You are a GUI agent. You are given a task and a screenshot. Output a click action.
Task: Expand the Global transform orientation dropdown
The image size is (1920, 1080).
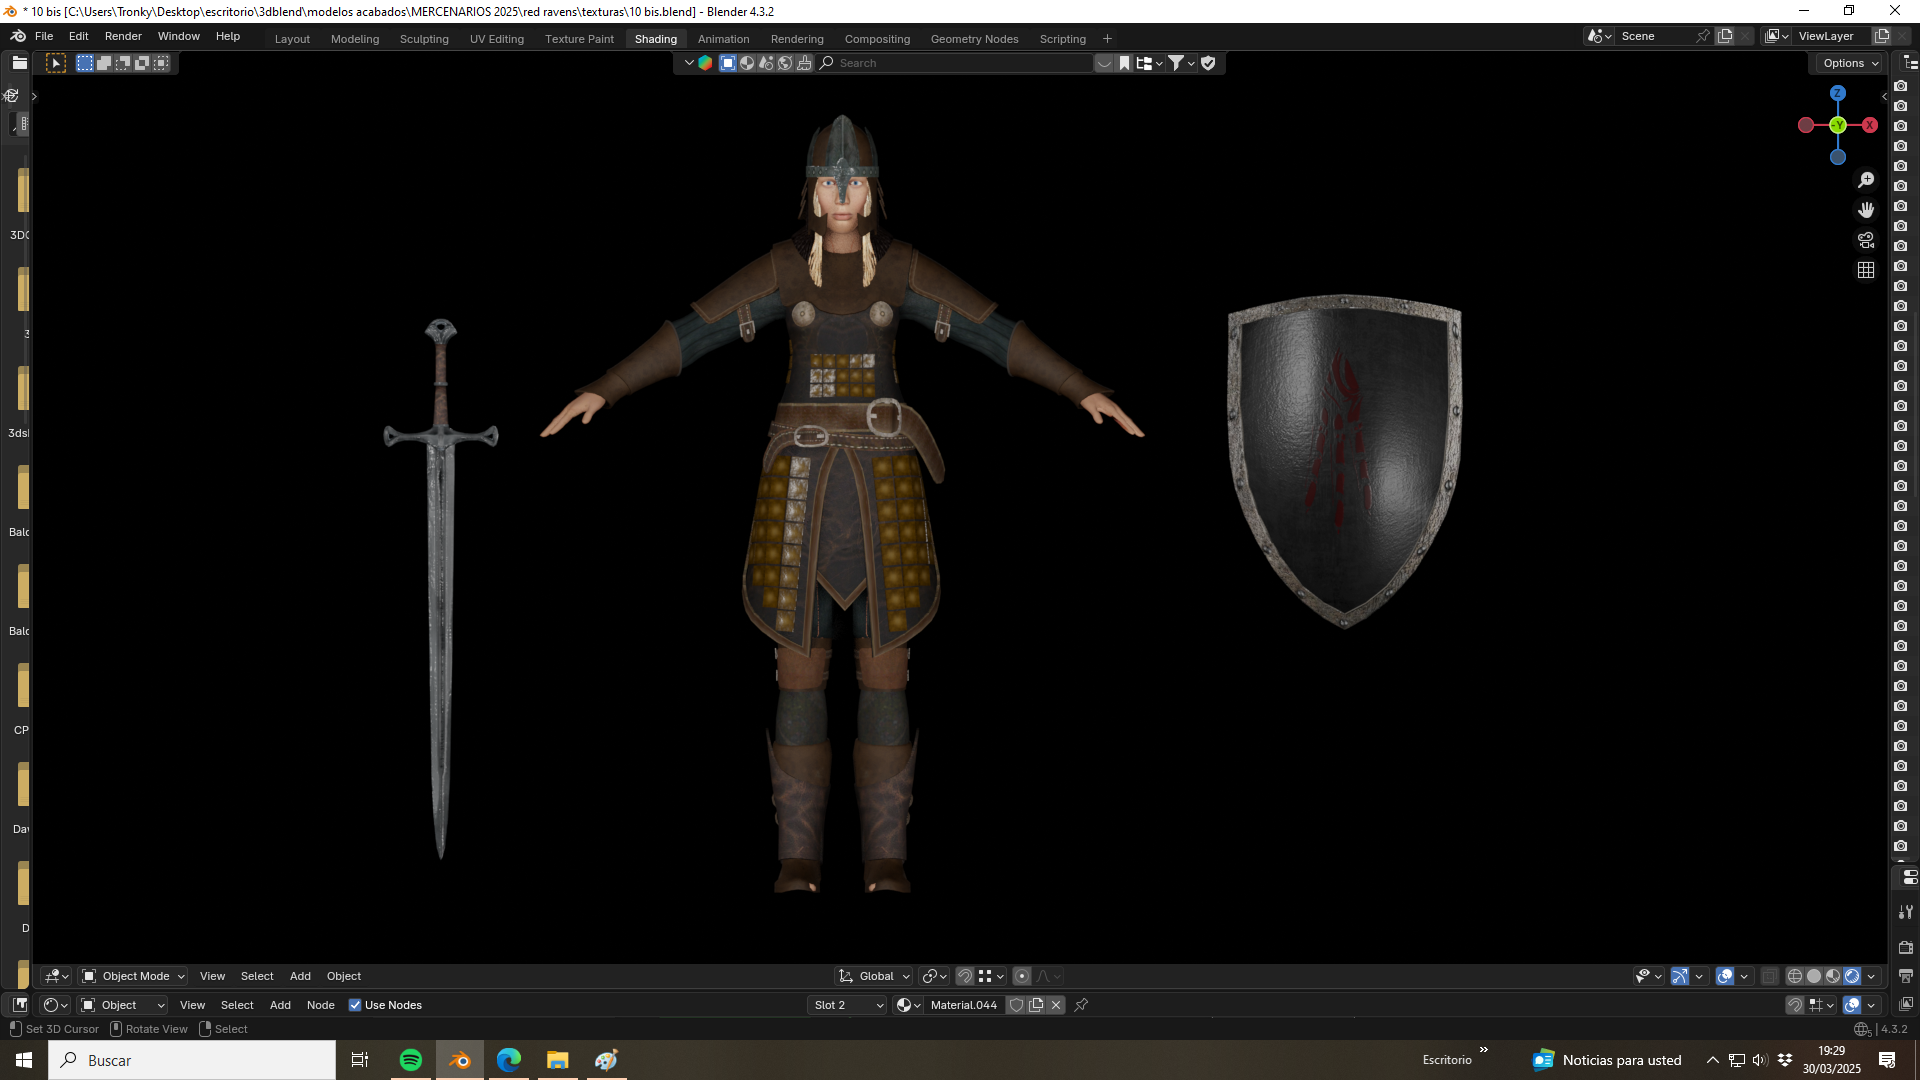(874, 976)
